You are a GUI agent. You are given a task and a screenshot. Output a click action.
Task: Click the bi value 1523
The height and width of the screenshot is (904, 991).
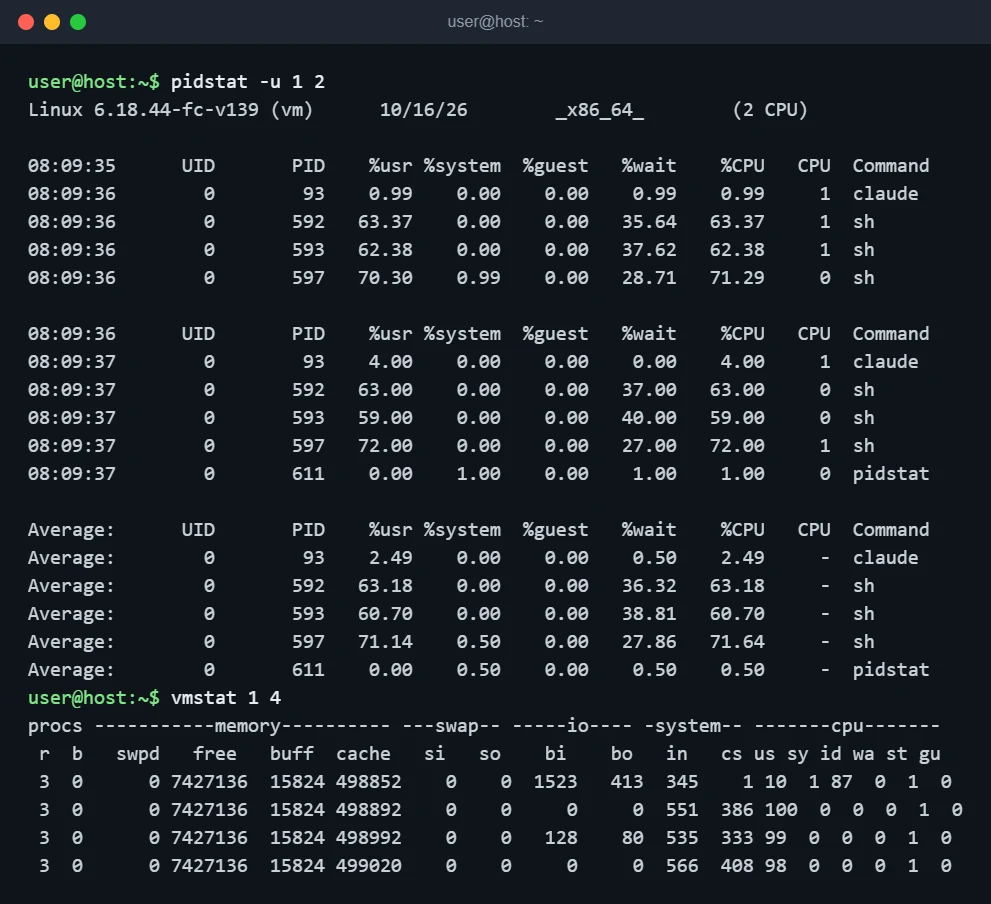[556, 782]
